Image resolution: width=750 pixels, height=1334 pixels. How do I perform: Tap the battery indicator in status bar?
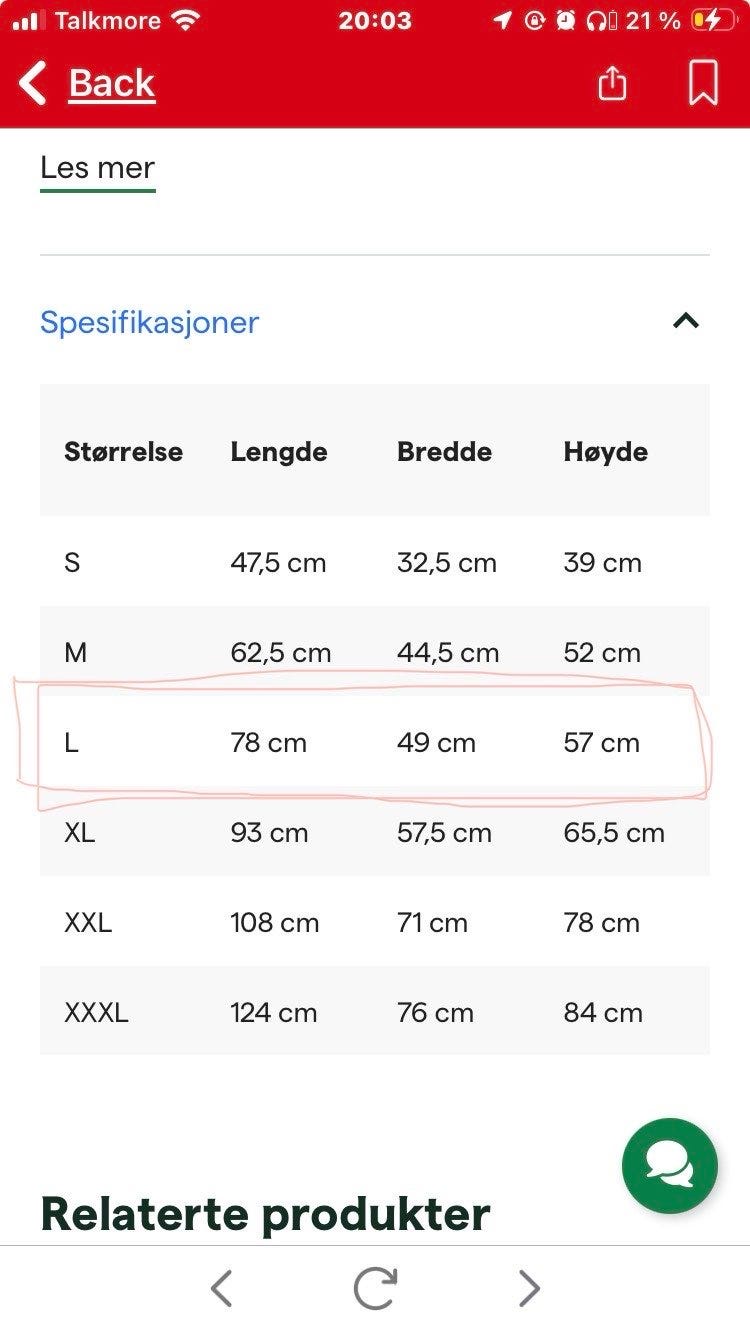(711, 20)
